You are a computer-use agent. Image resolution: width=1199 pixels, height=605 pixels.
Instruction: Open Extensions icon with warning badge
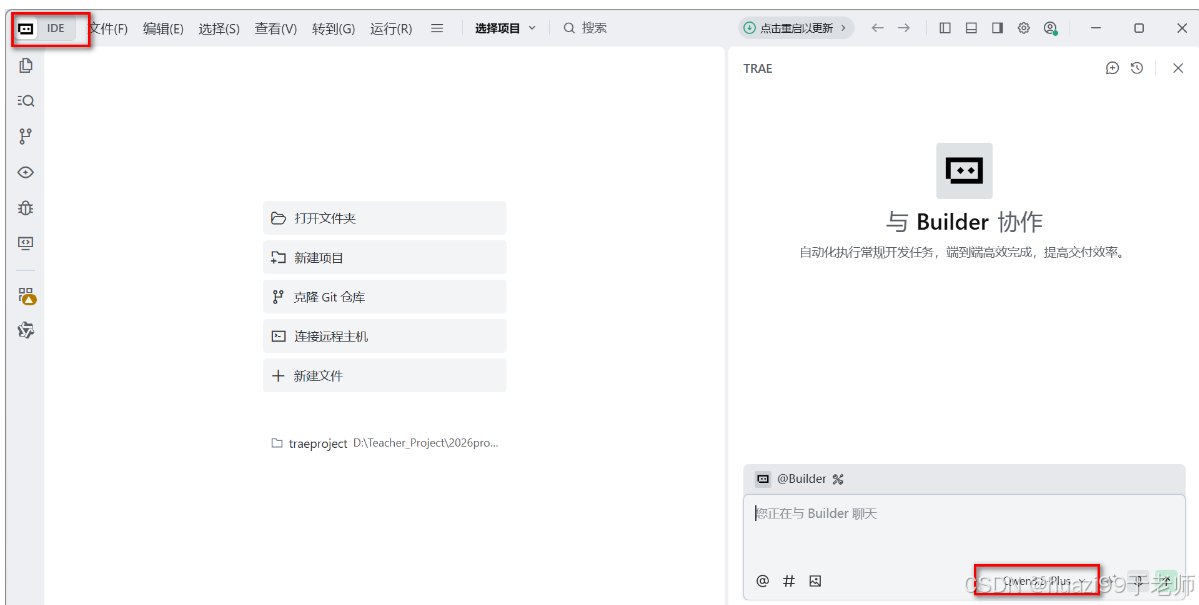(x=27, y=295)
